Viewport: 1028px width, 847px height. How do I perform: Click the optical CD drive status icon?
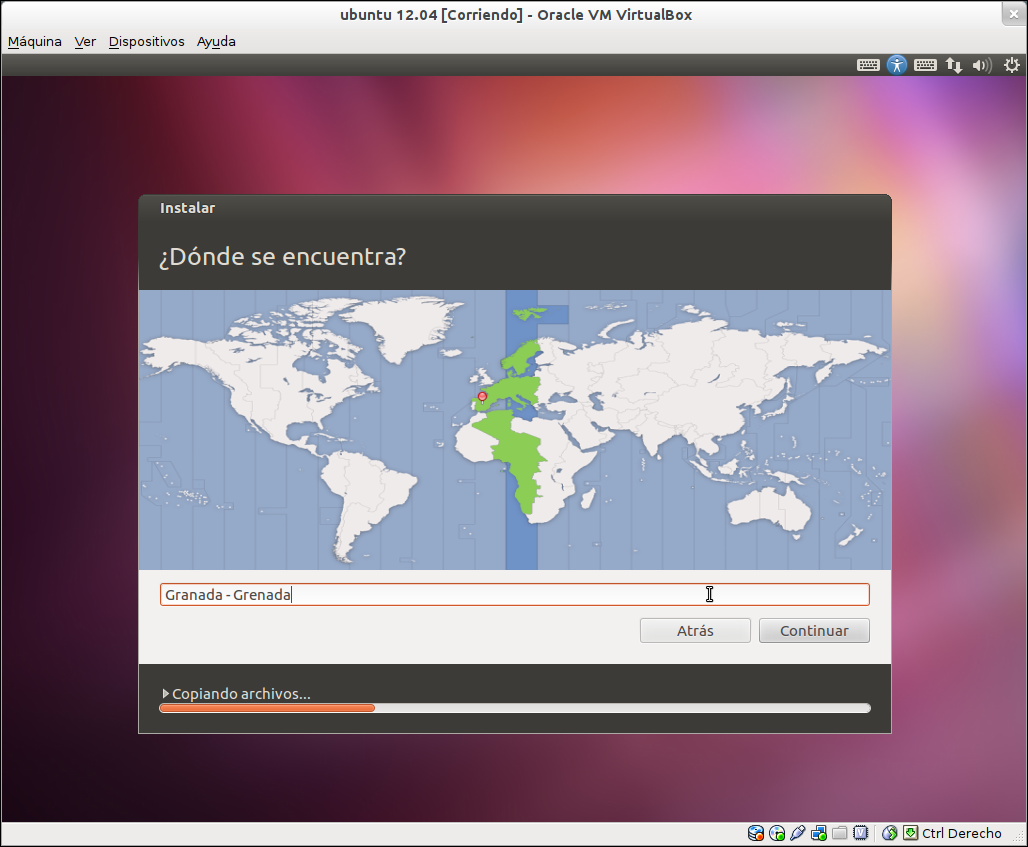pos(777,833)
